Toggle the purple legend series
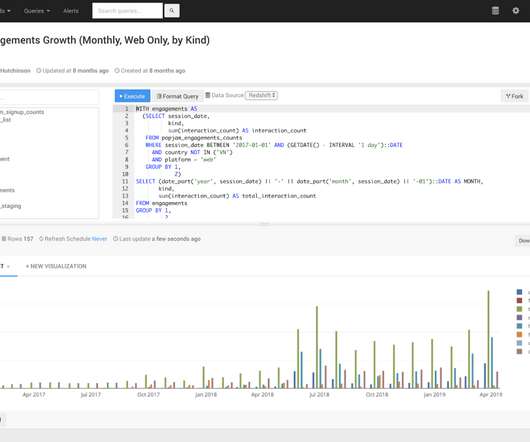The image size is (530, 442). [x=519, y=318]
